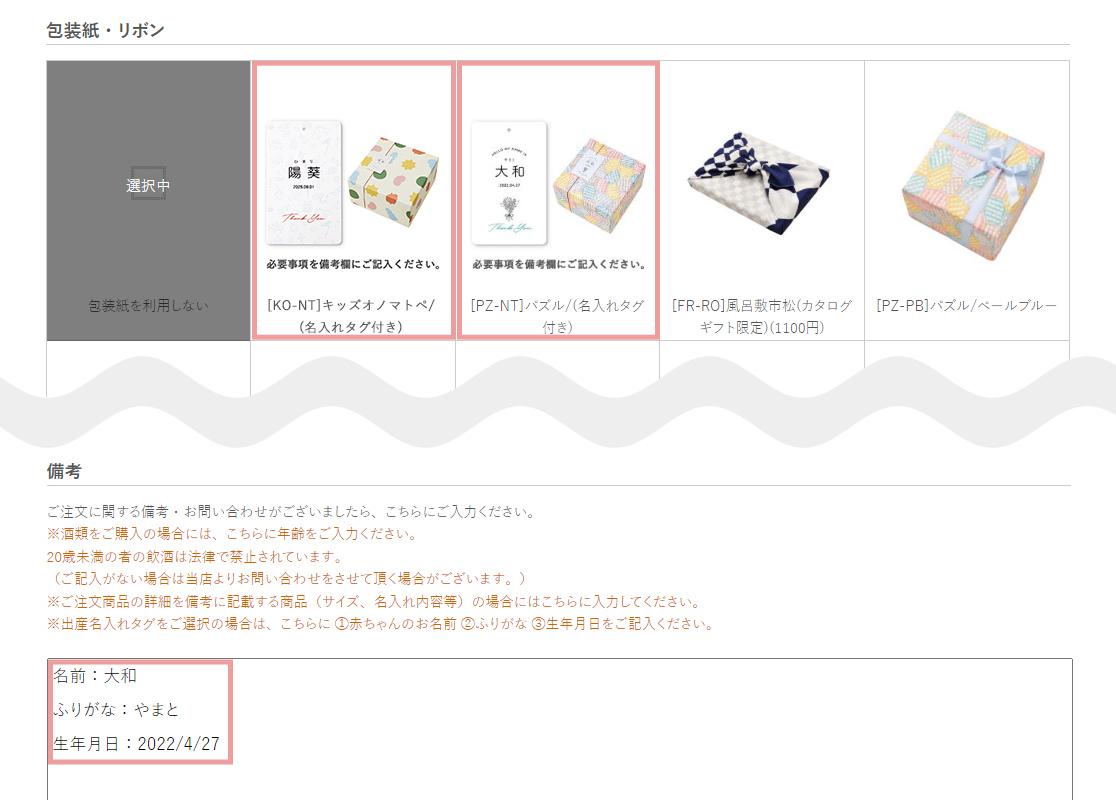Viewport: 1116px width, 800px height.
Task: Select the 包装紙を利用しない option tile
Action: pos(148,201)
